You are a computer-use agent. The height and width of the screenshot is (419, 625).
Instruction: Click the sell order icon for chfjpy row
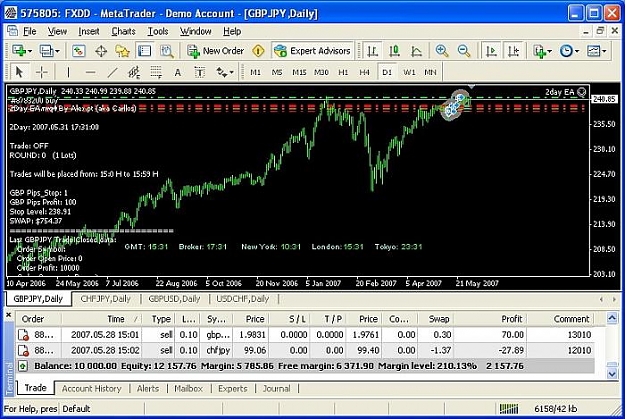(x=23, y=351)
